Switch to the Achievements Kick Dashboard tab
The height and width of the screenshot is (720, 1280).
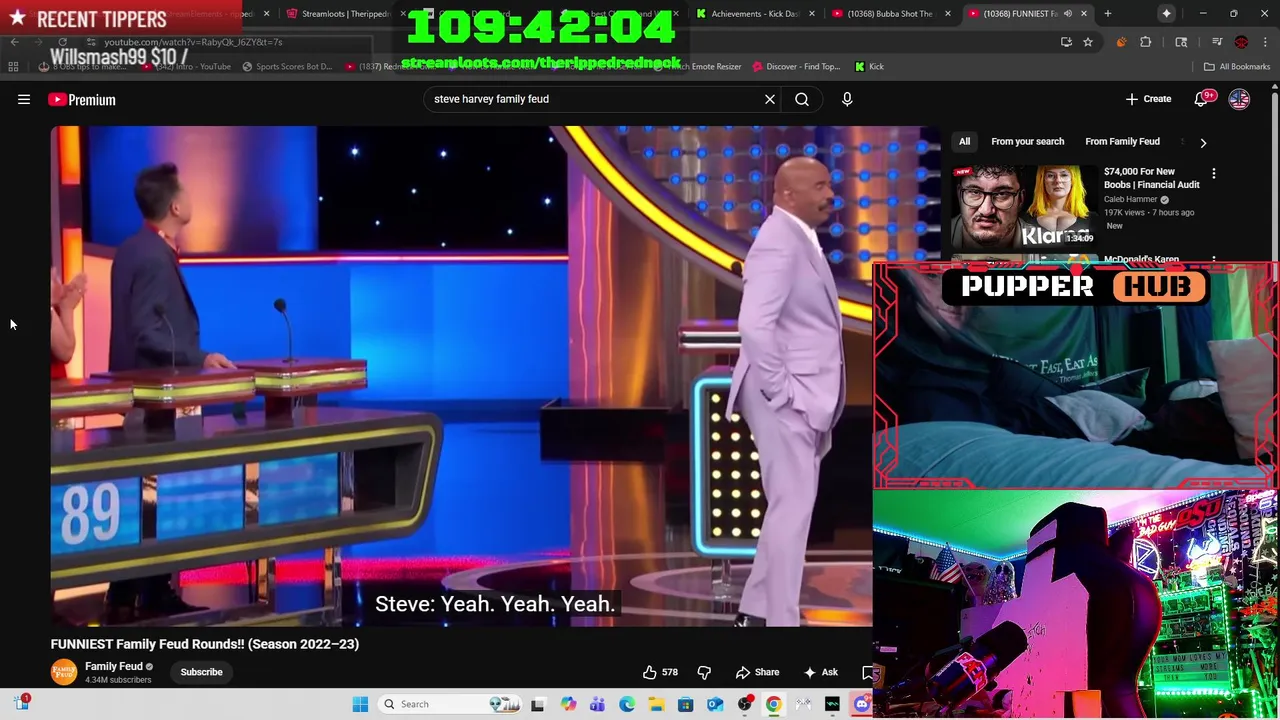pyautogui.click(x=755, y=13)
